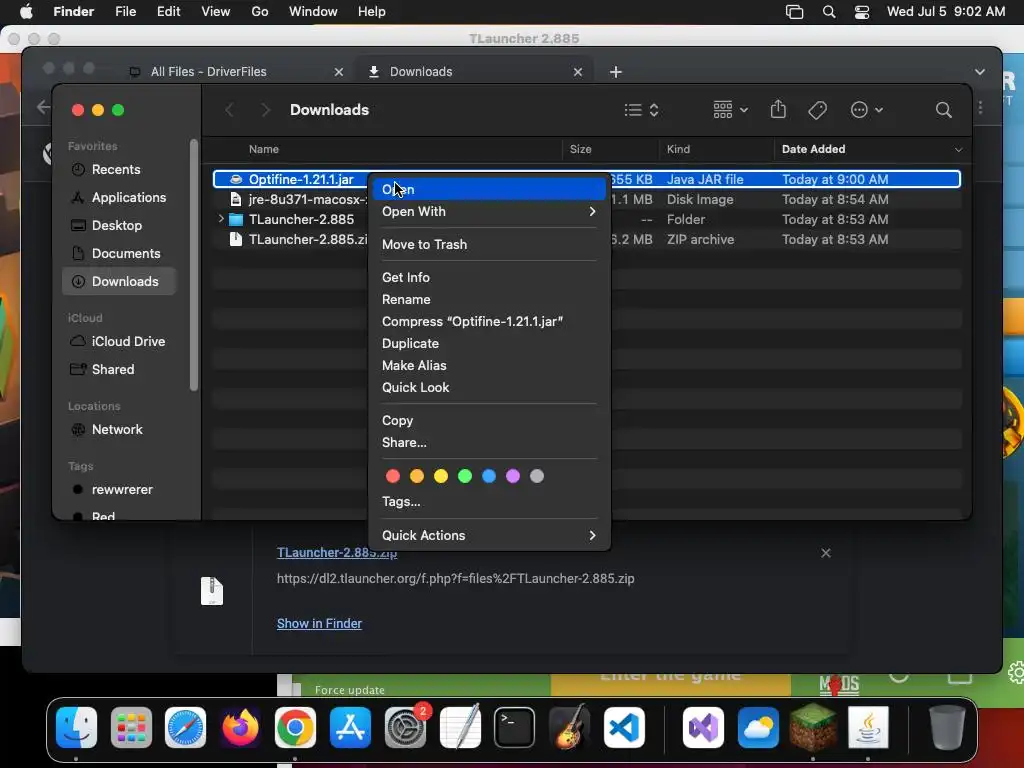Screen dimensions: 1024x768
Task: Open the Minecraft grass block dock icon
Action: coord(813,727)
